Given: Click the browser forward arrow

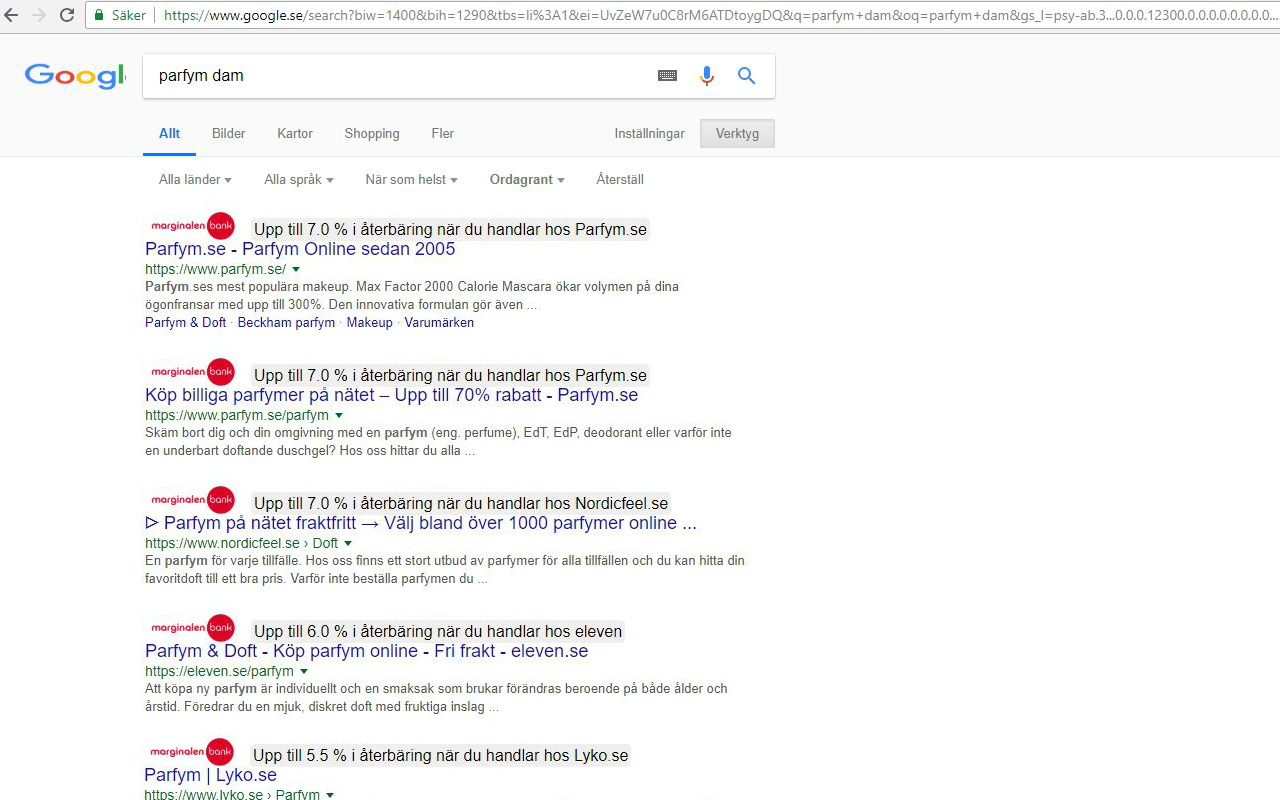Looking at the screenshot, I should click(39, 15).
